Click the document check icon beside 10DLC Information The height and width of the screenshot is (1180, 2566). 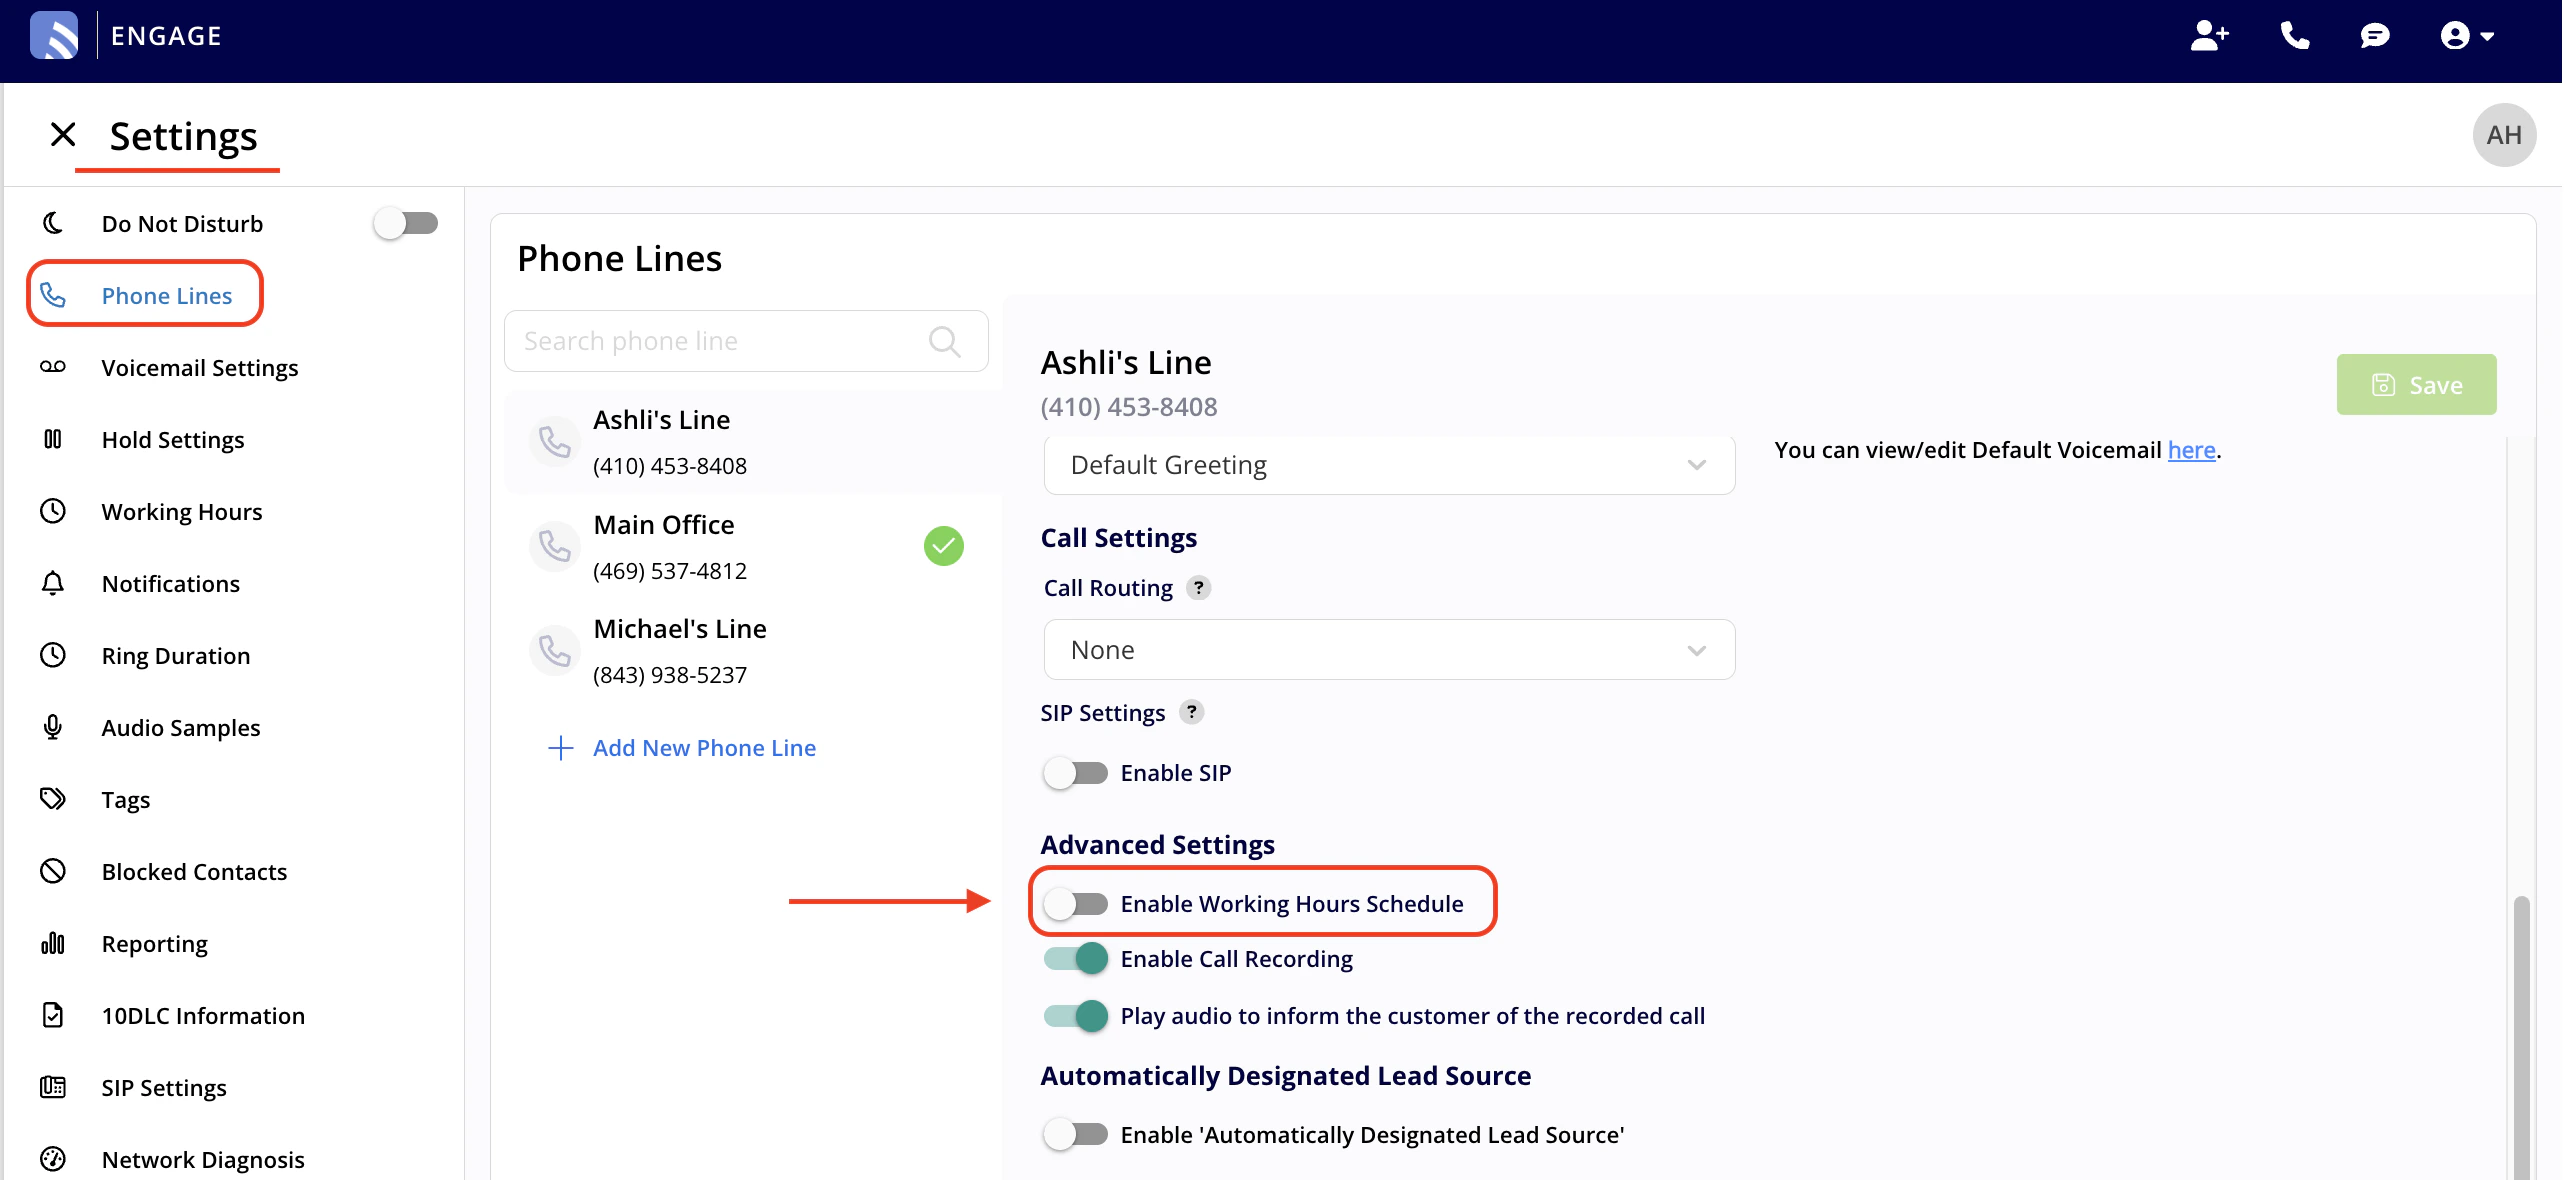coord(53,1015)
